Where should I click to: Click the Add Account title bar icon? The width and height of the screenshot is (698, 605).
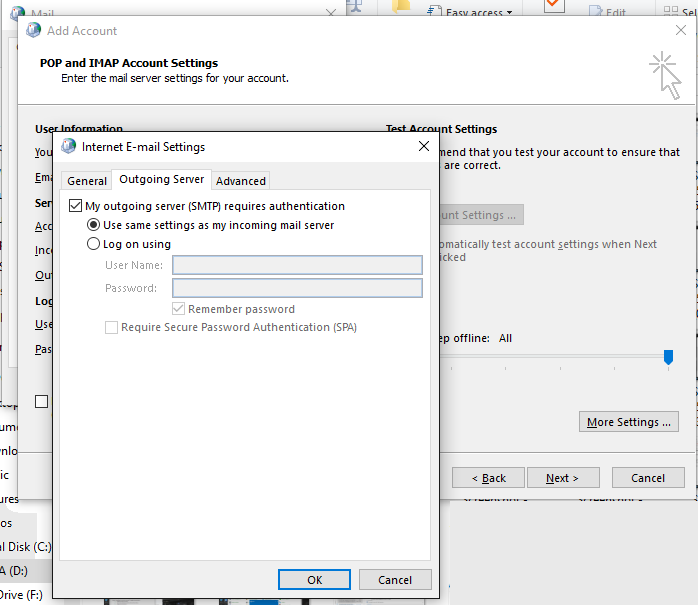click(34, 31)
